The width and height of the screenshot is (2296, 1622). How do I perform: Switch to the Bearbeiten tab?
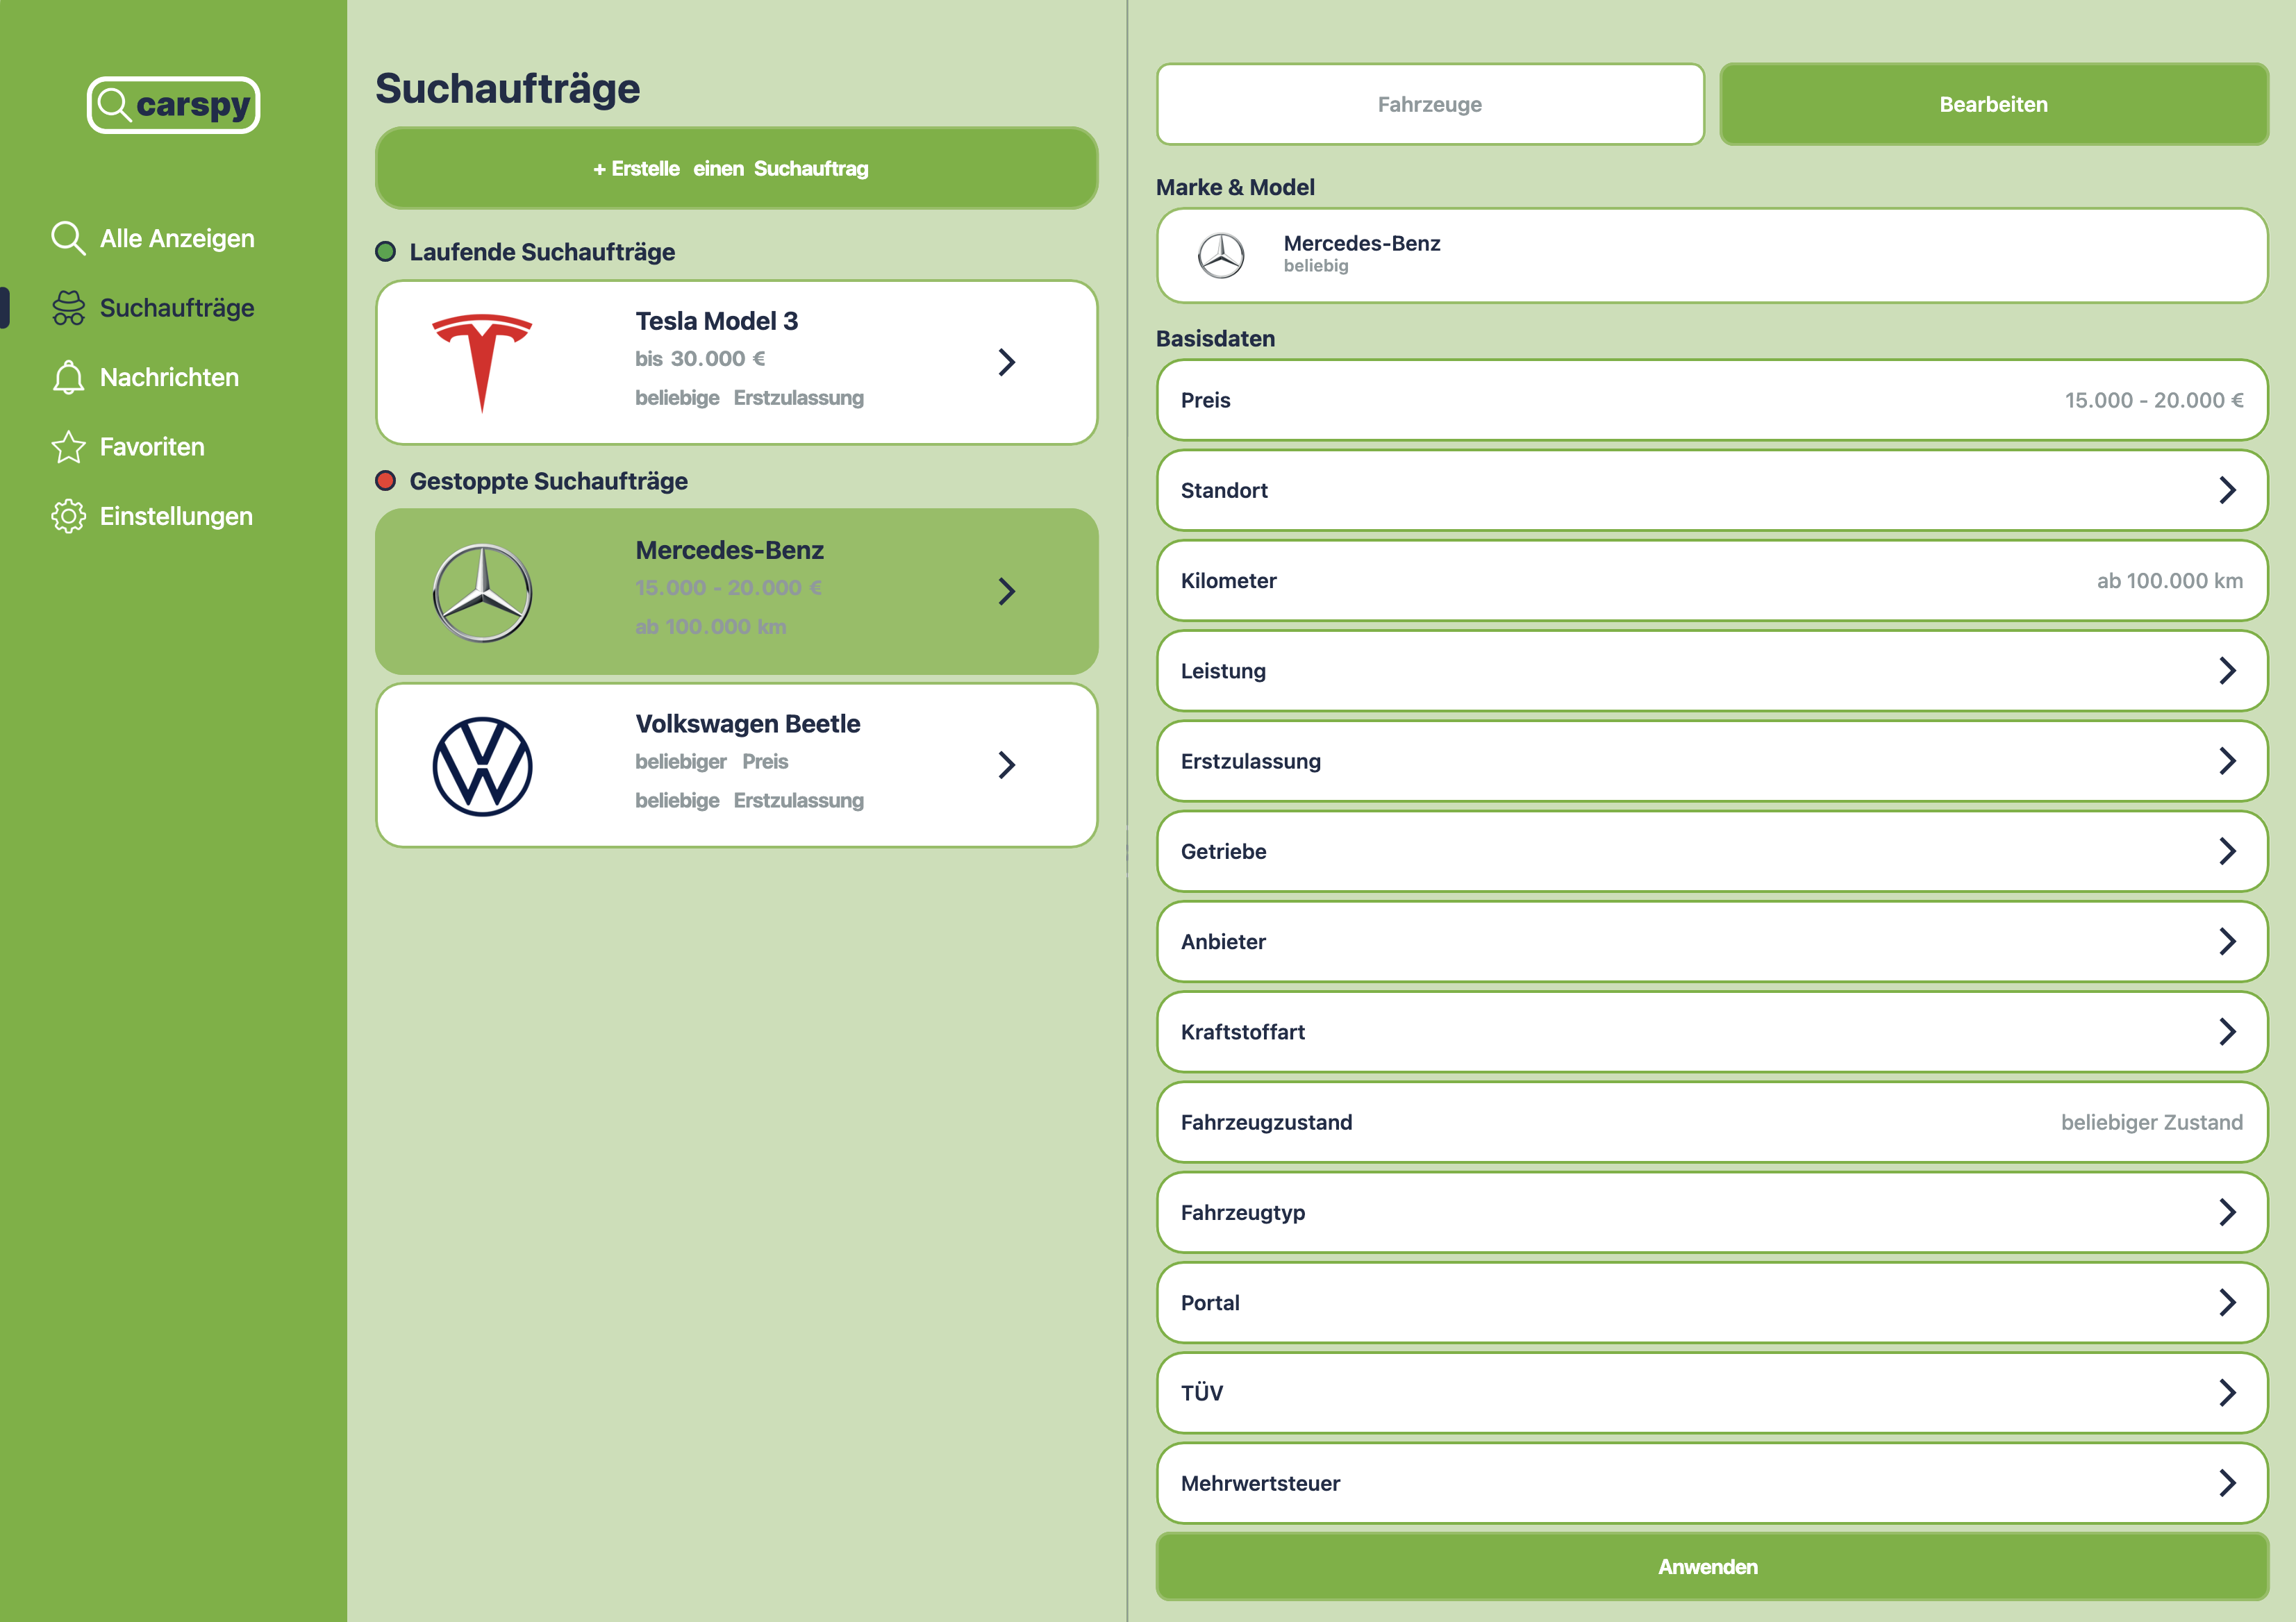tap(1993, 104)
